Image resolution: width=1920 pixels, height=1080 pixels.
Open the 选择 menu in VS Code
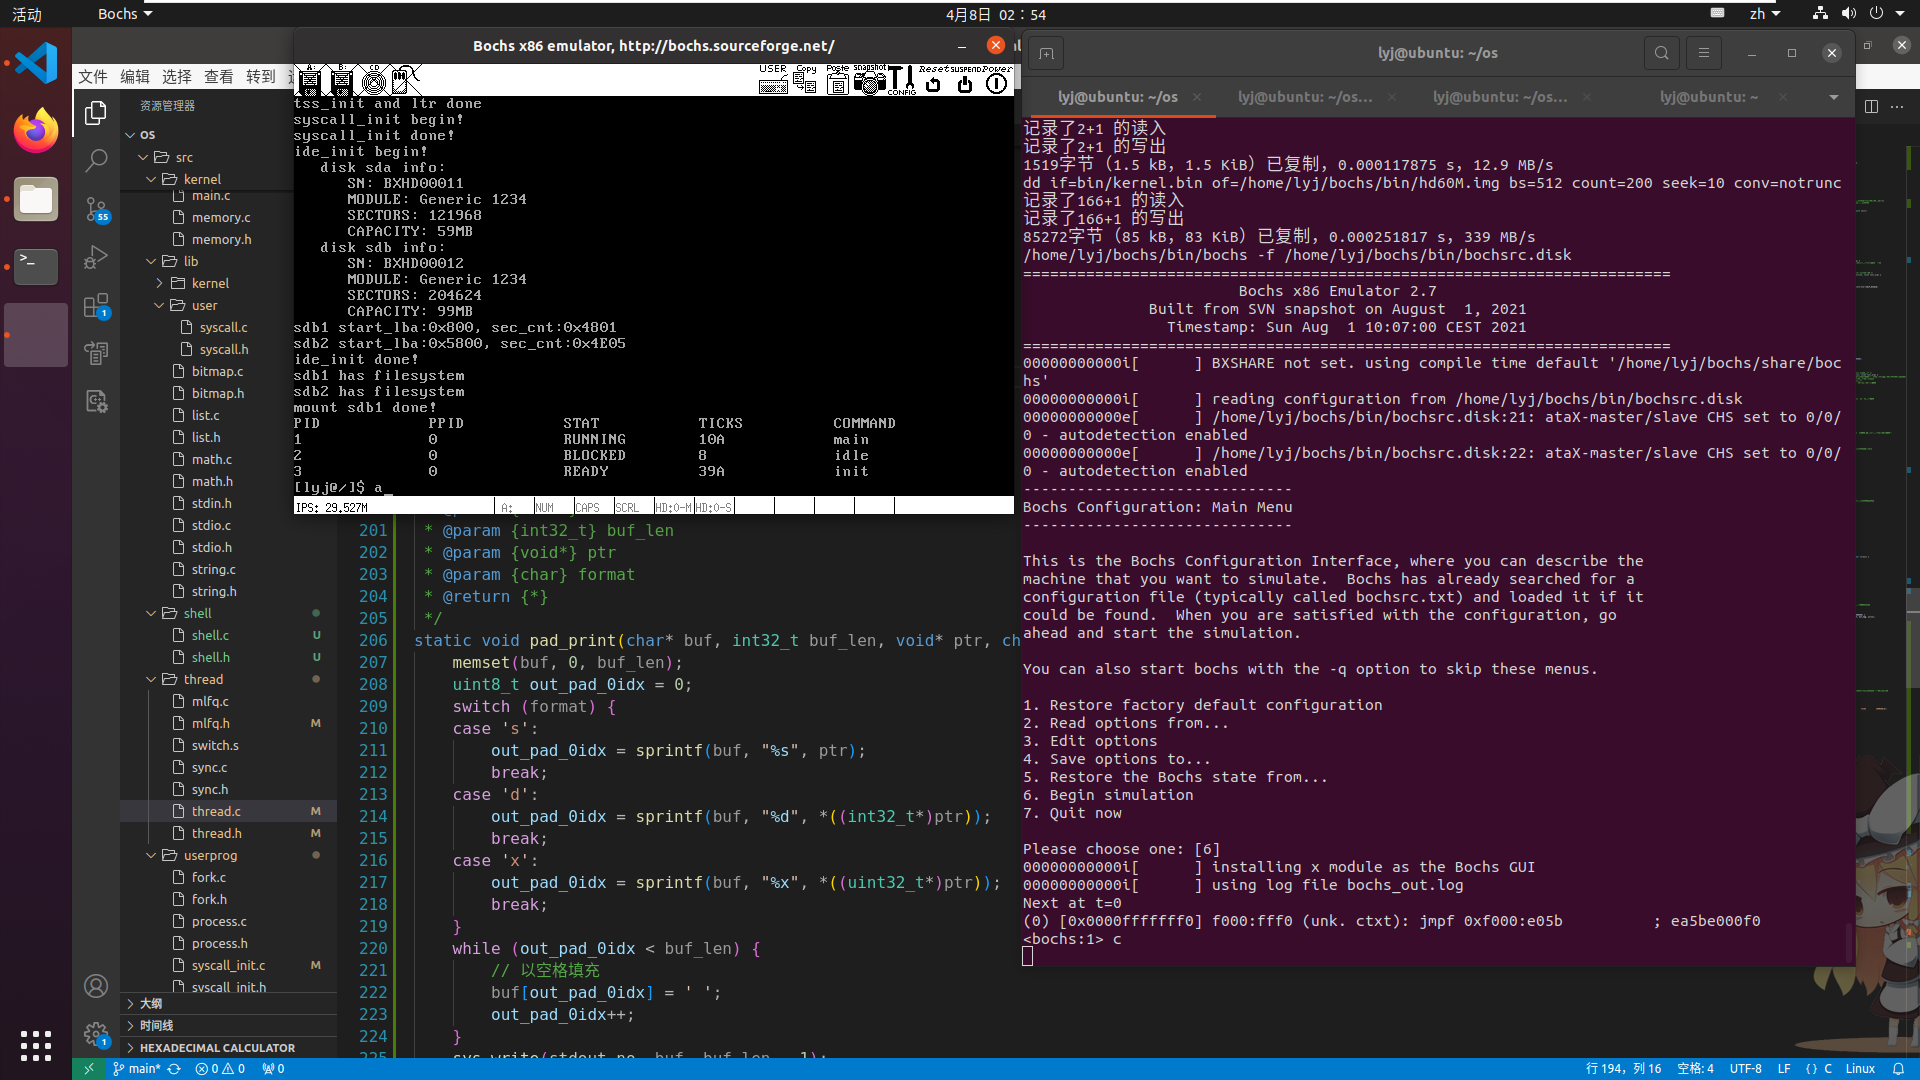(x=177, y=76)
